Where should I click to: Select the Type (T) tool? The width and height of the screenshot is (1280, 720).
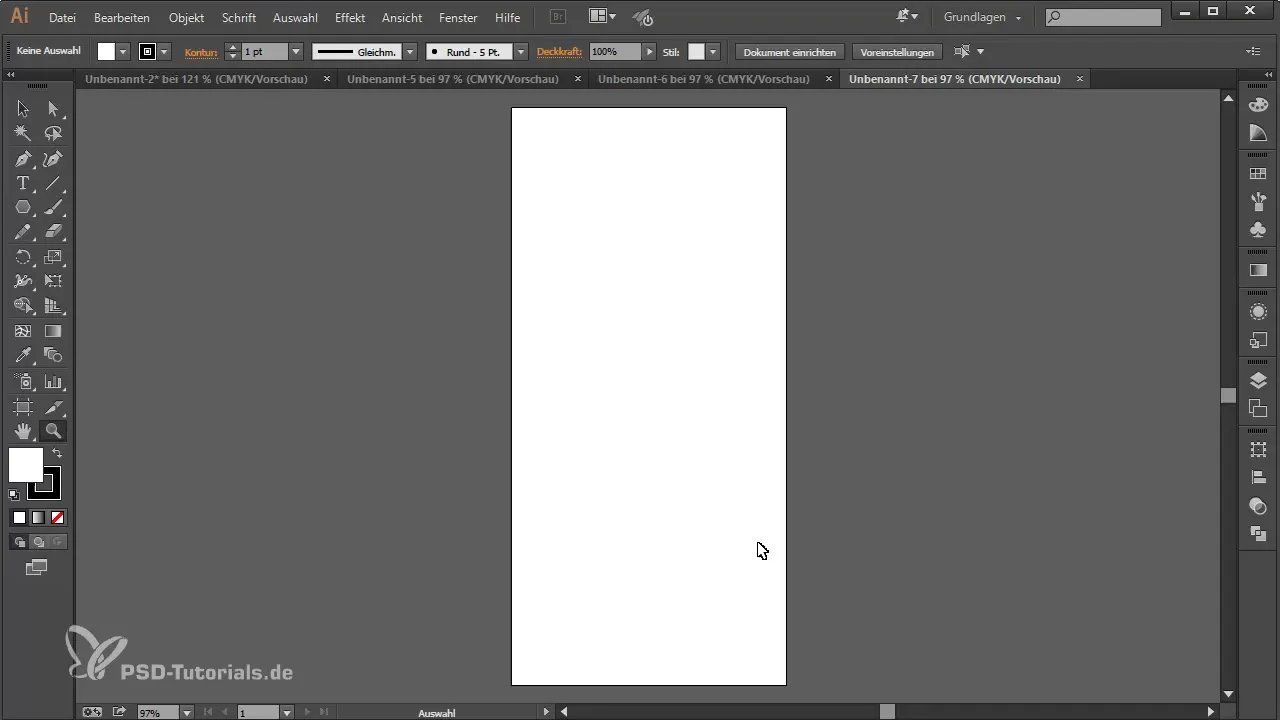23,184
